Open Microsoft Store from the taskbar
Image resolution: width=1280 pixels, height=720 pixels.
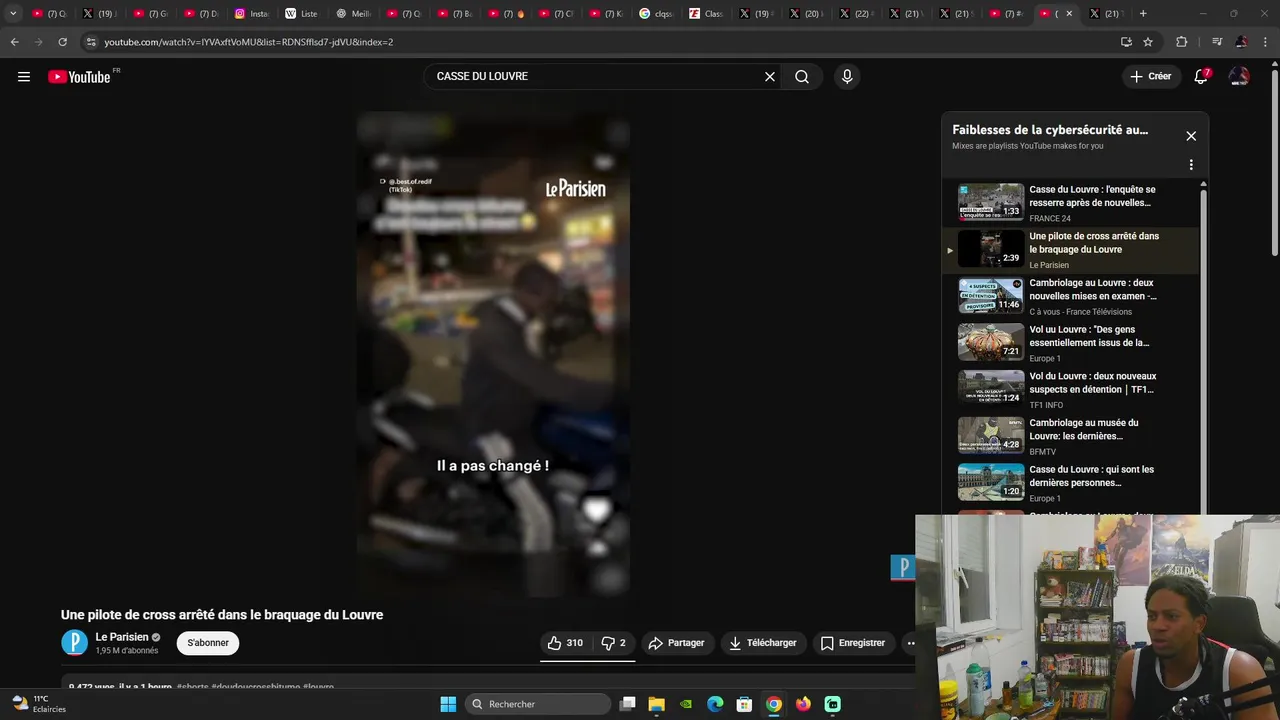tap(744, 704)
